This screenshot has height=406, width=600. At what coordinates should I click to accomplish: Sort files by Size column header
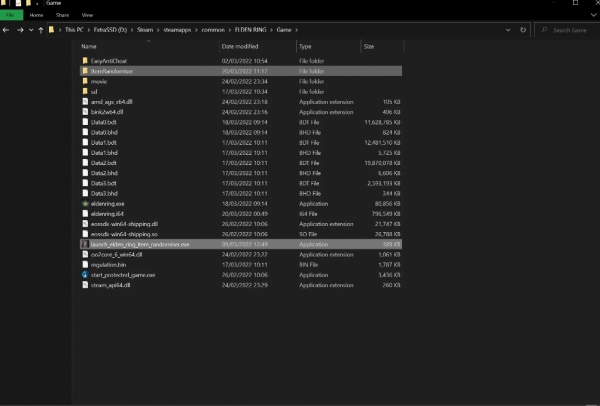[369, 46]
